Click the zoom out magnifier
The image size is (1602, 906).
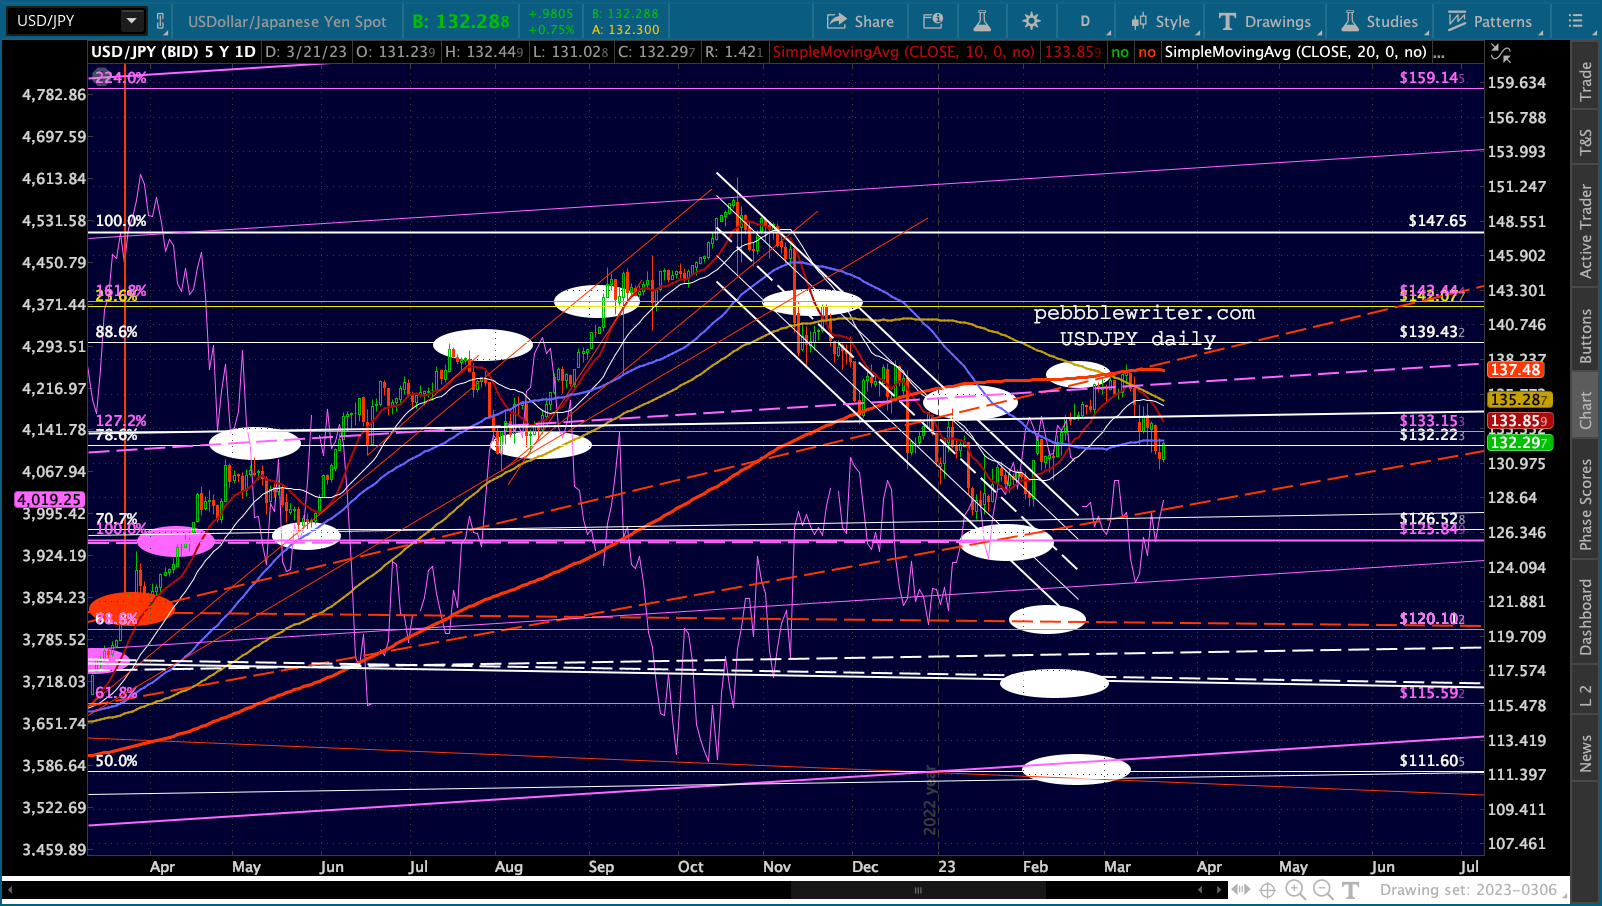1322,889
